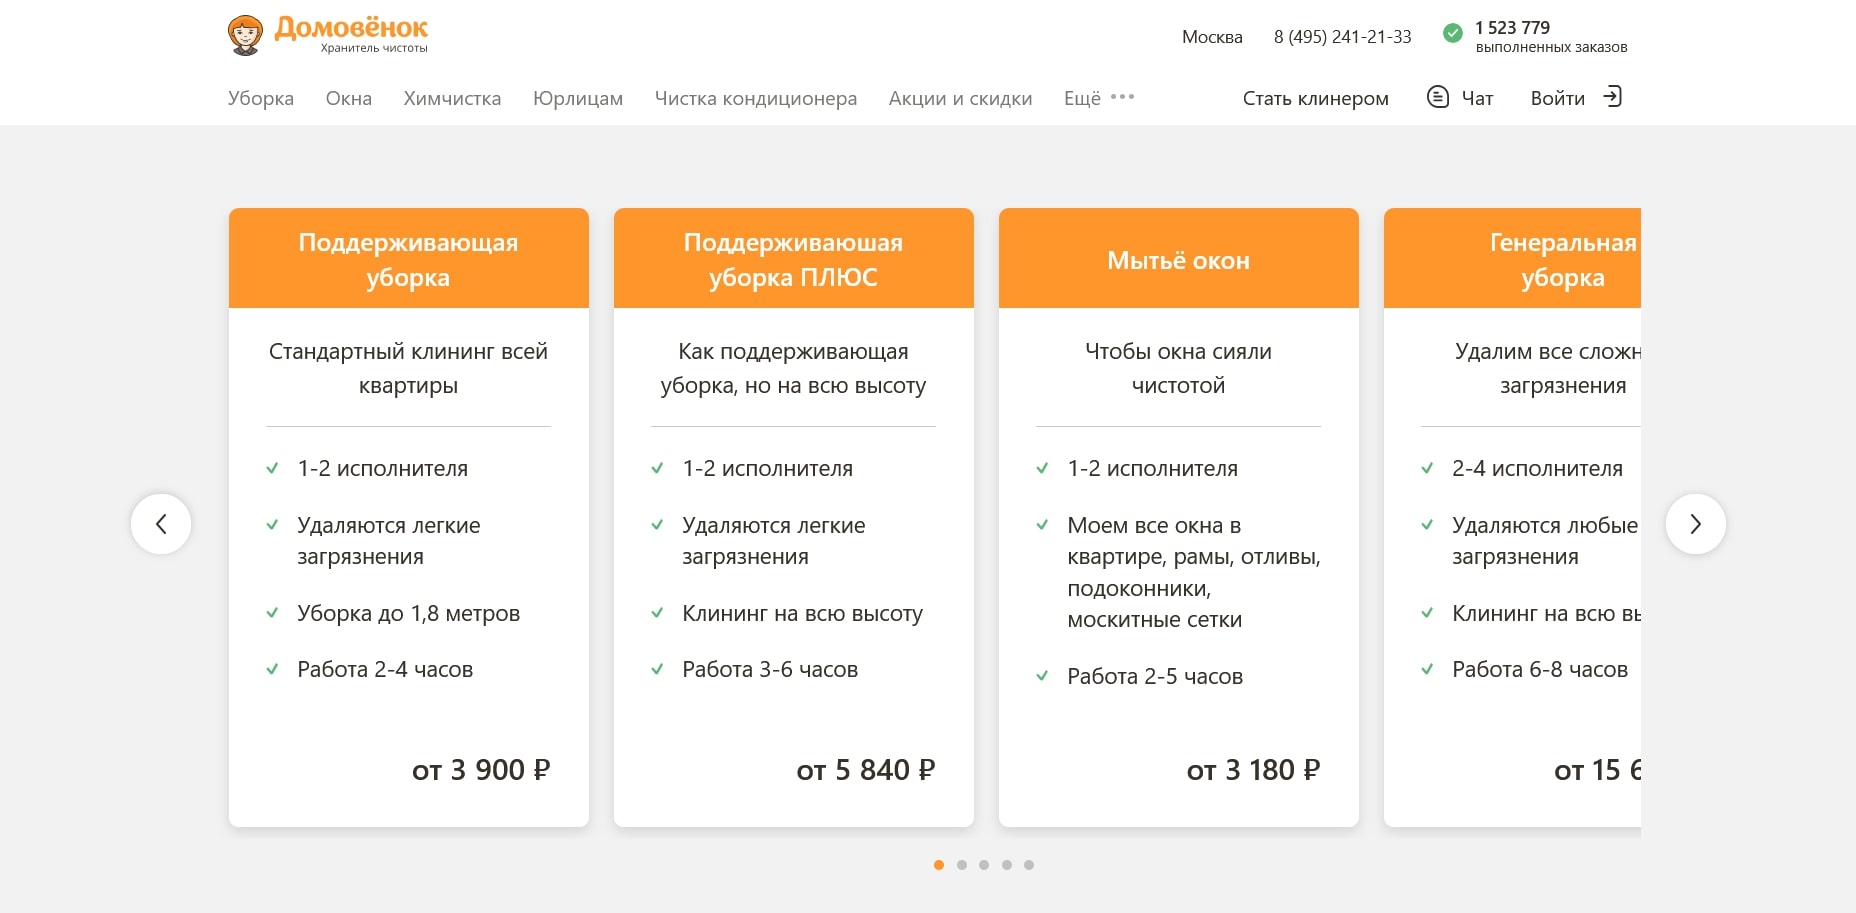Open the chat bubble icon
The image size is (1856, 913).
pyautogui.click(x=1437, y=97)
